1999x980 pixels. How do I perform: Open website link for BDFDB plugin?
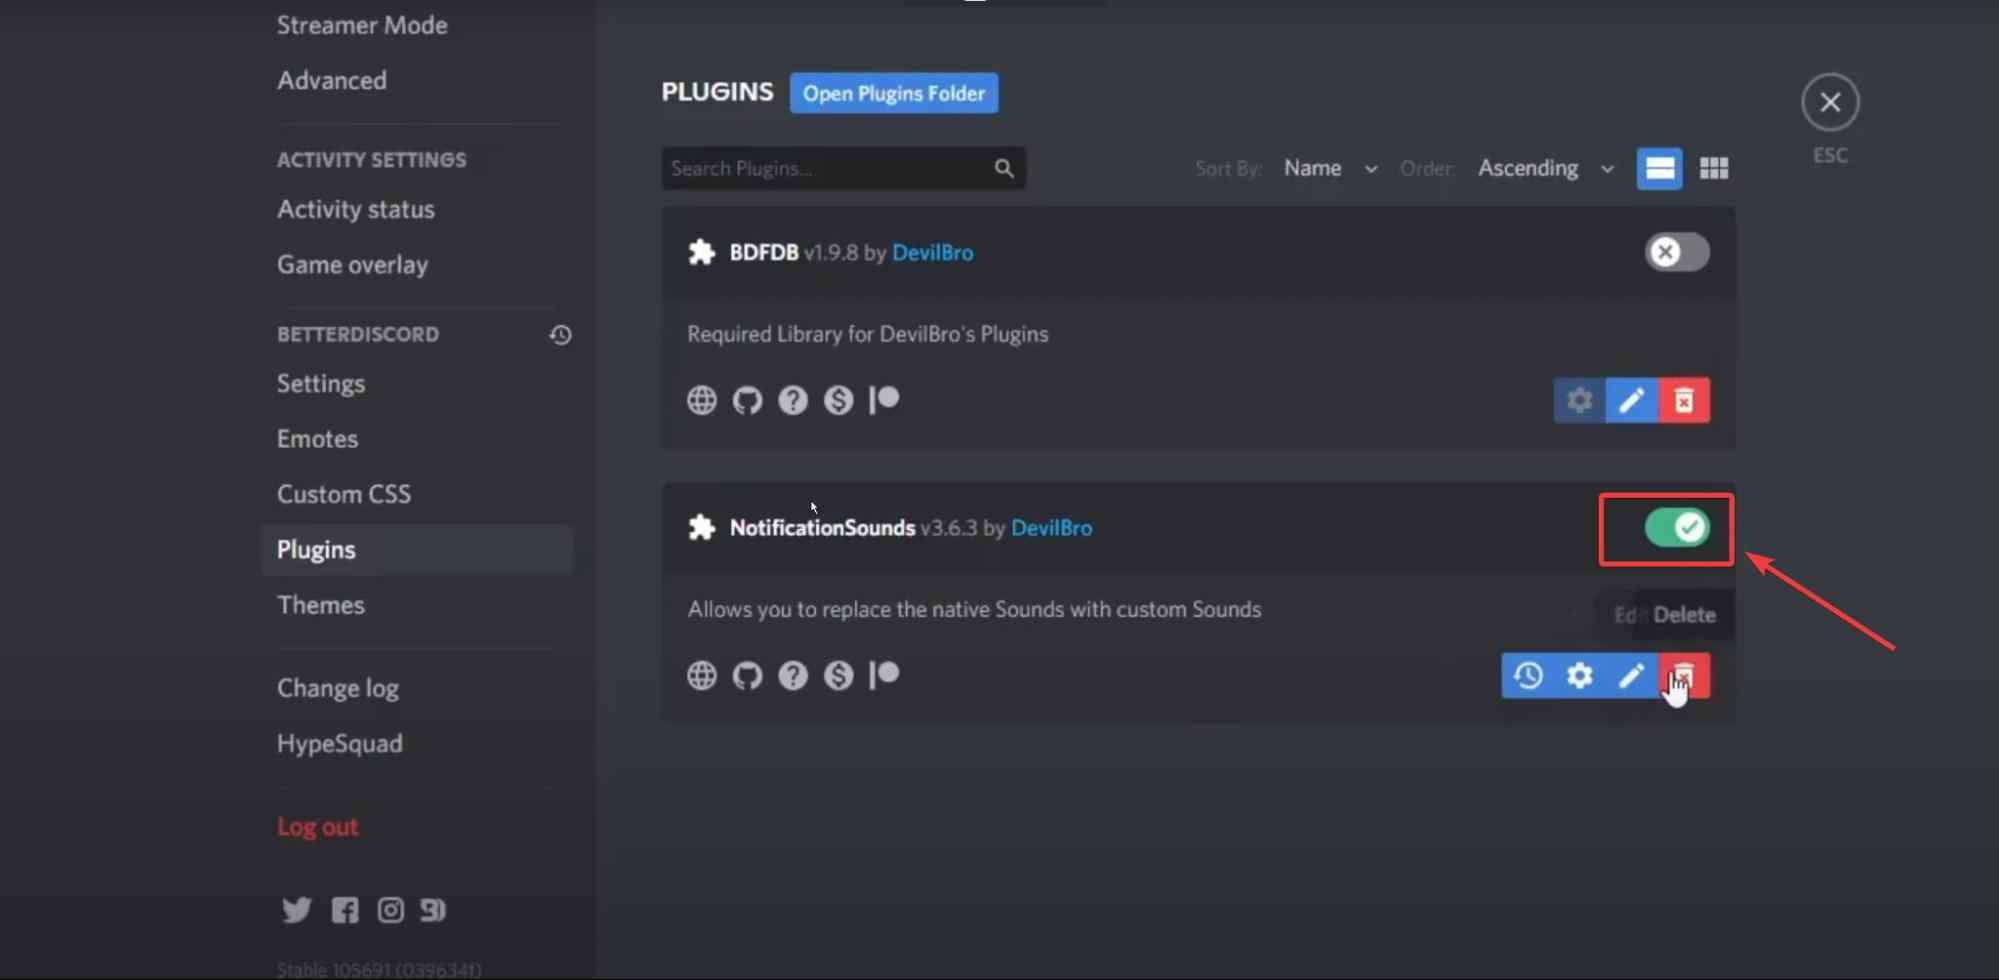pos(702,400)
